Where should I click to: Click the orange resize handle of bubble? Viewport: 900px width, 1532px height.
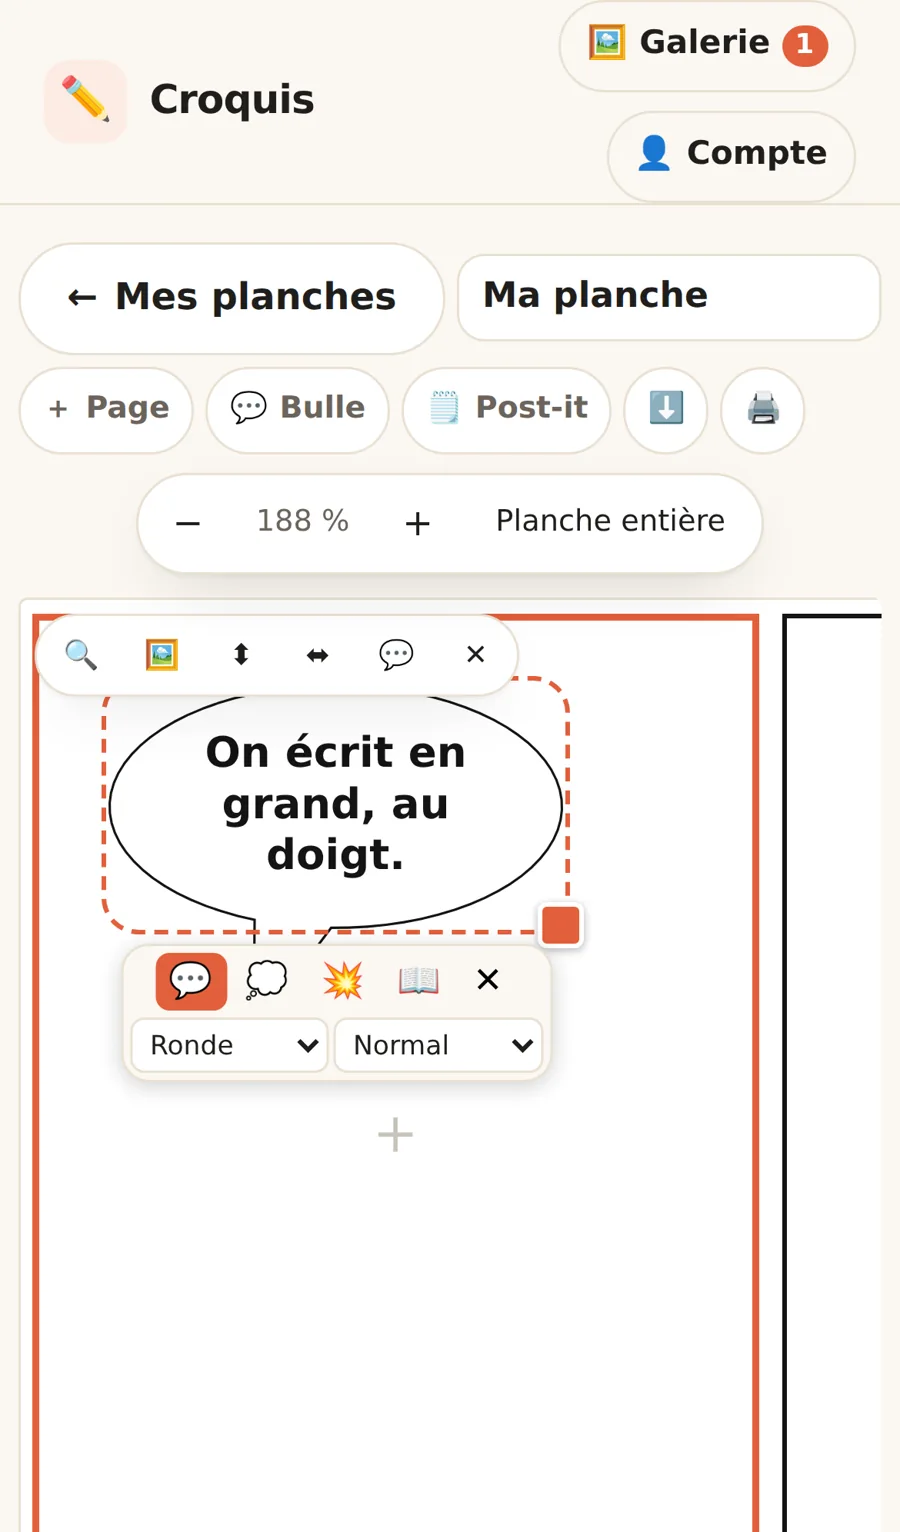coord(561,925)
